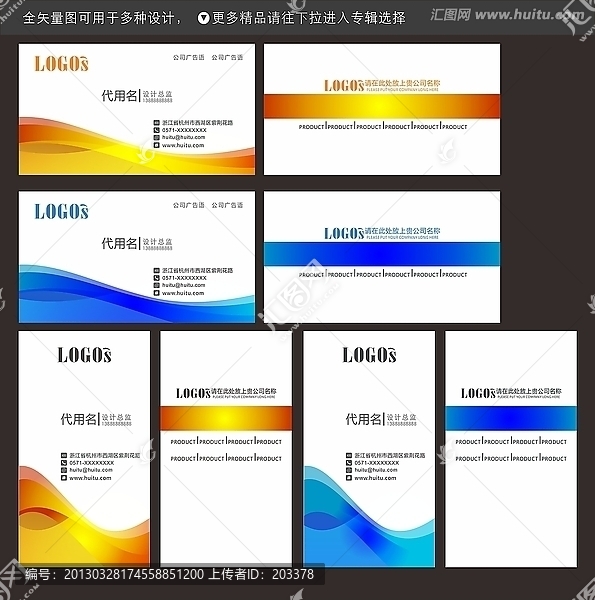Select the orange band vertical card back

(x=226, y=449)
